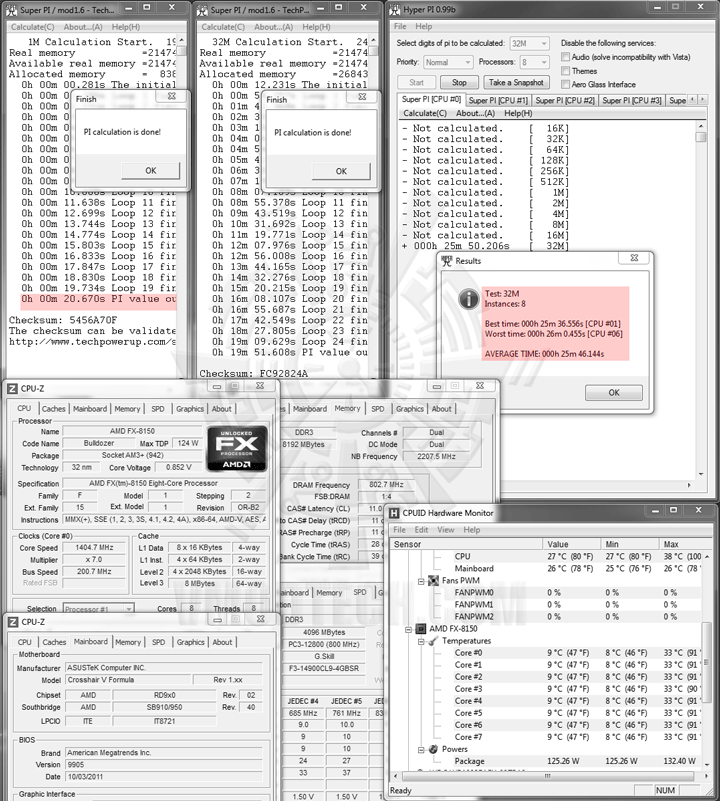Screen dimensions: 720x801
Task: Open Help(H) menu in 32M Super PI
Action: pos(316,27)
